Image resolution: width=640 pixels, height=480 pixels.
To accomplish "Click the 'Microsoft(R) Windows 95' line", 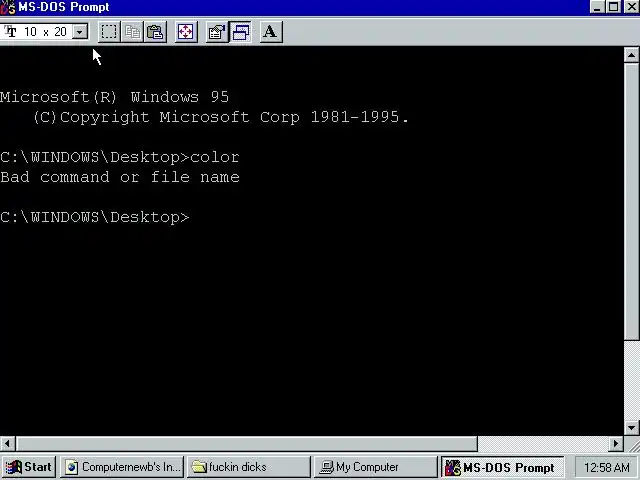I will (114, 97).
